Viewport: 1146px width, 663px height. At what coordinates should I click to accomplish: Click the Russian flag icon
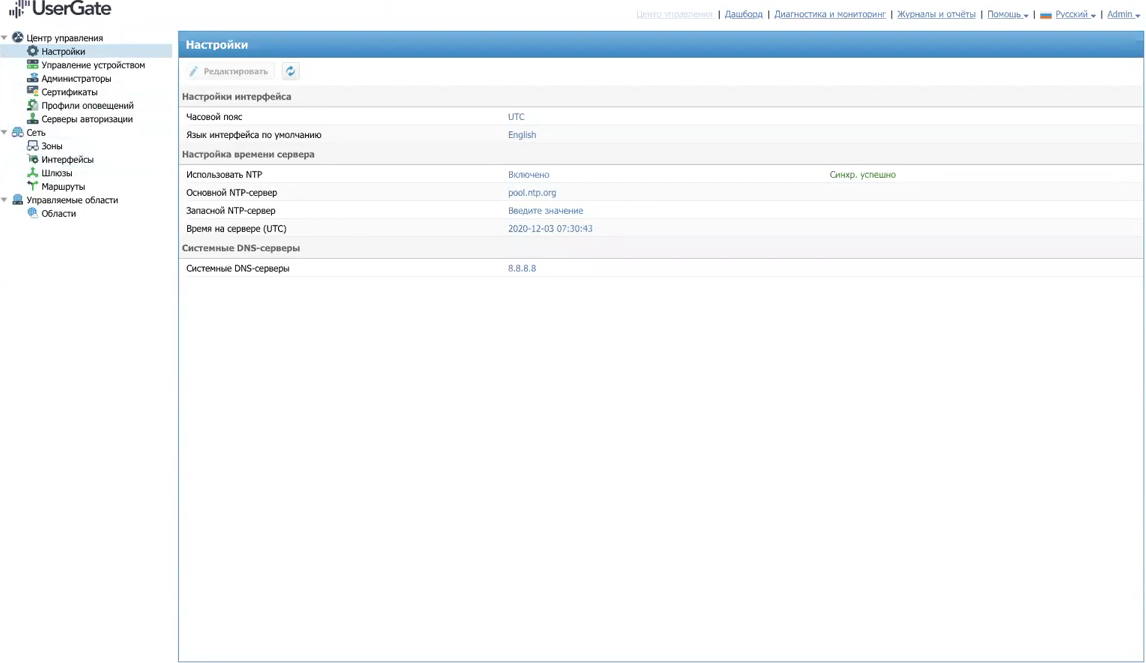(1046, 15)
